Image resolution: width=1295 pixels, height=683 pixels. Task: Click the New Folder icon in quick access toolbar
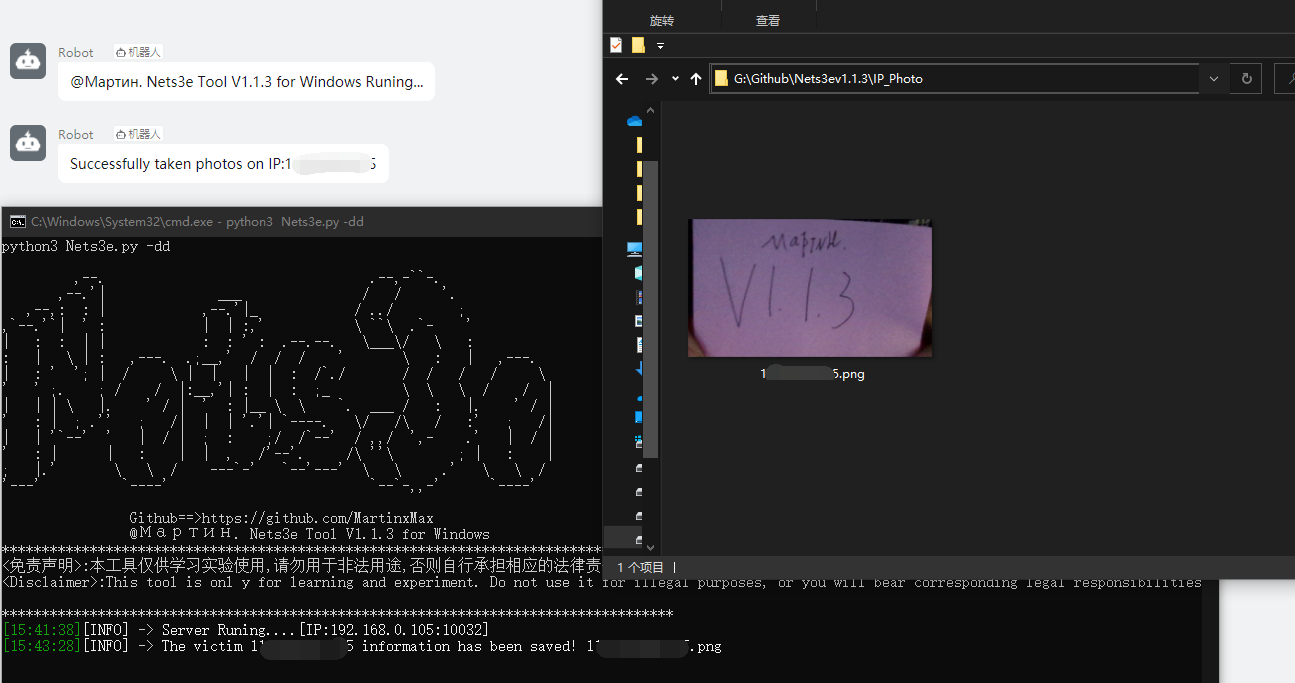tap(638, 45)
